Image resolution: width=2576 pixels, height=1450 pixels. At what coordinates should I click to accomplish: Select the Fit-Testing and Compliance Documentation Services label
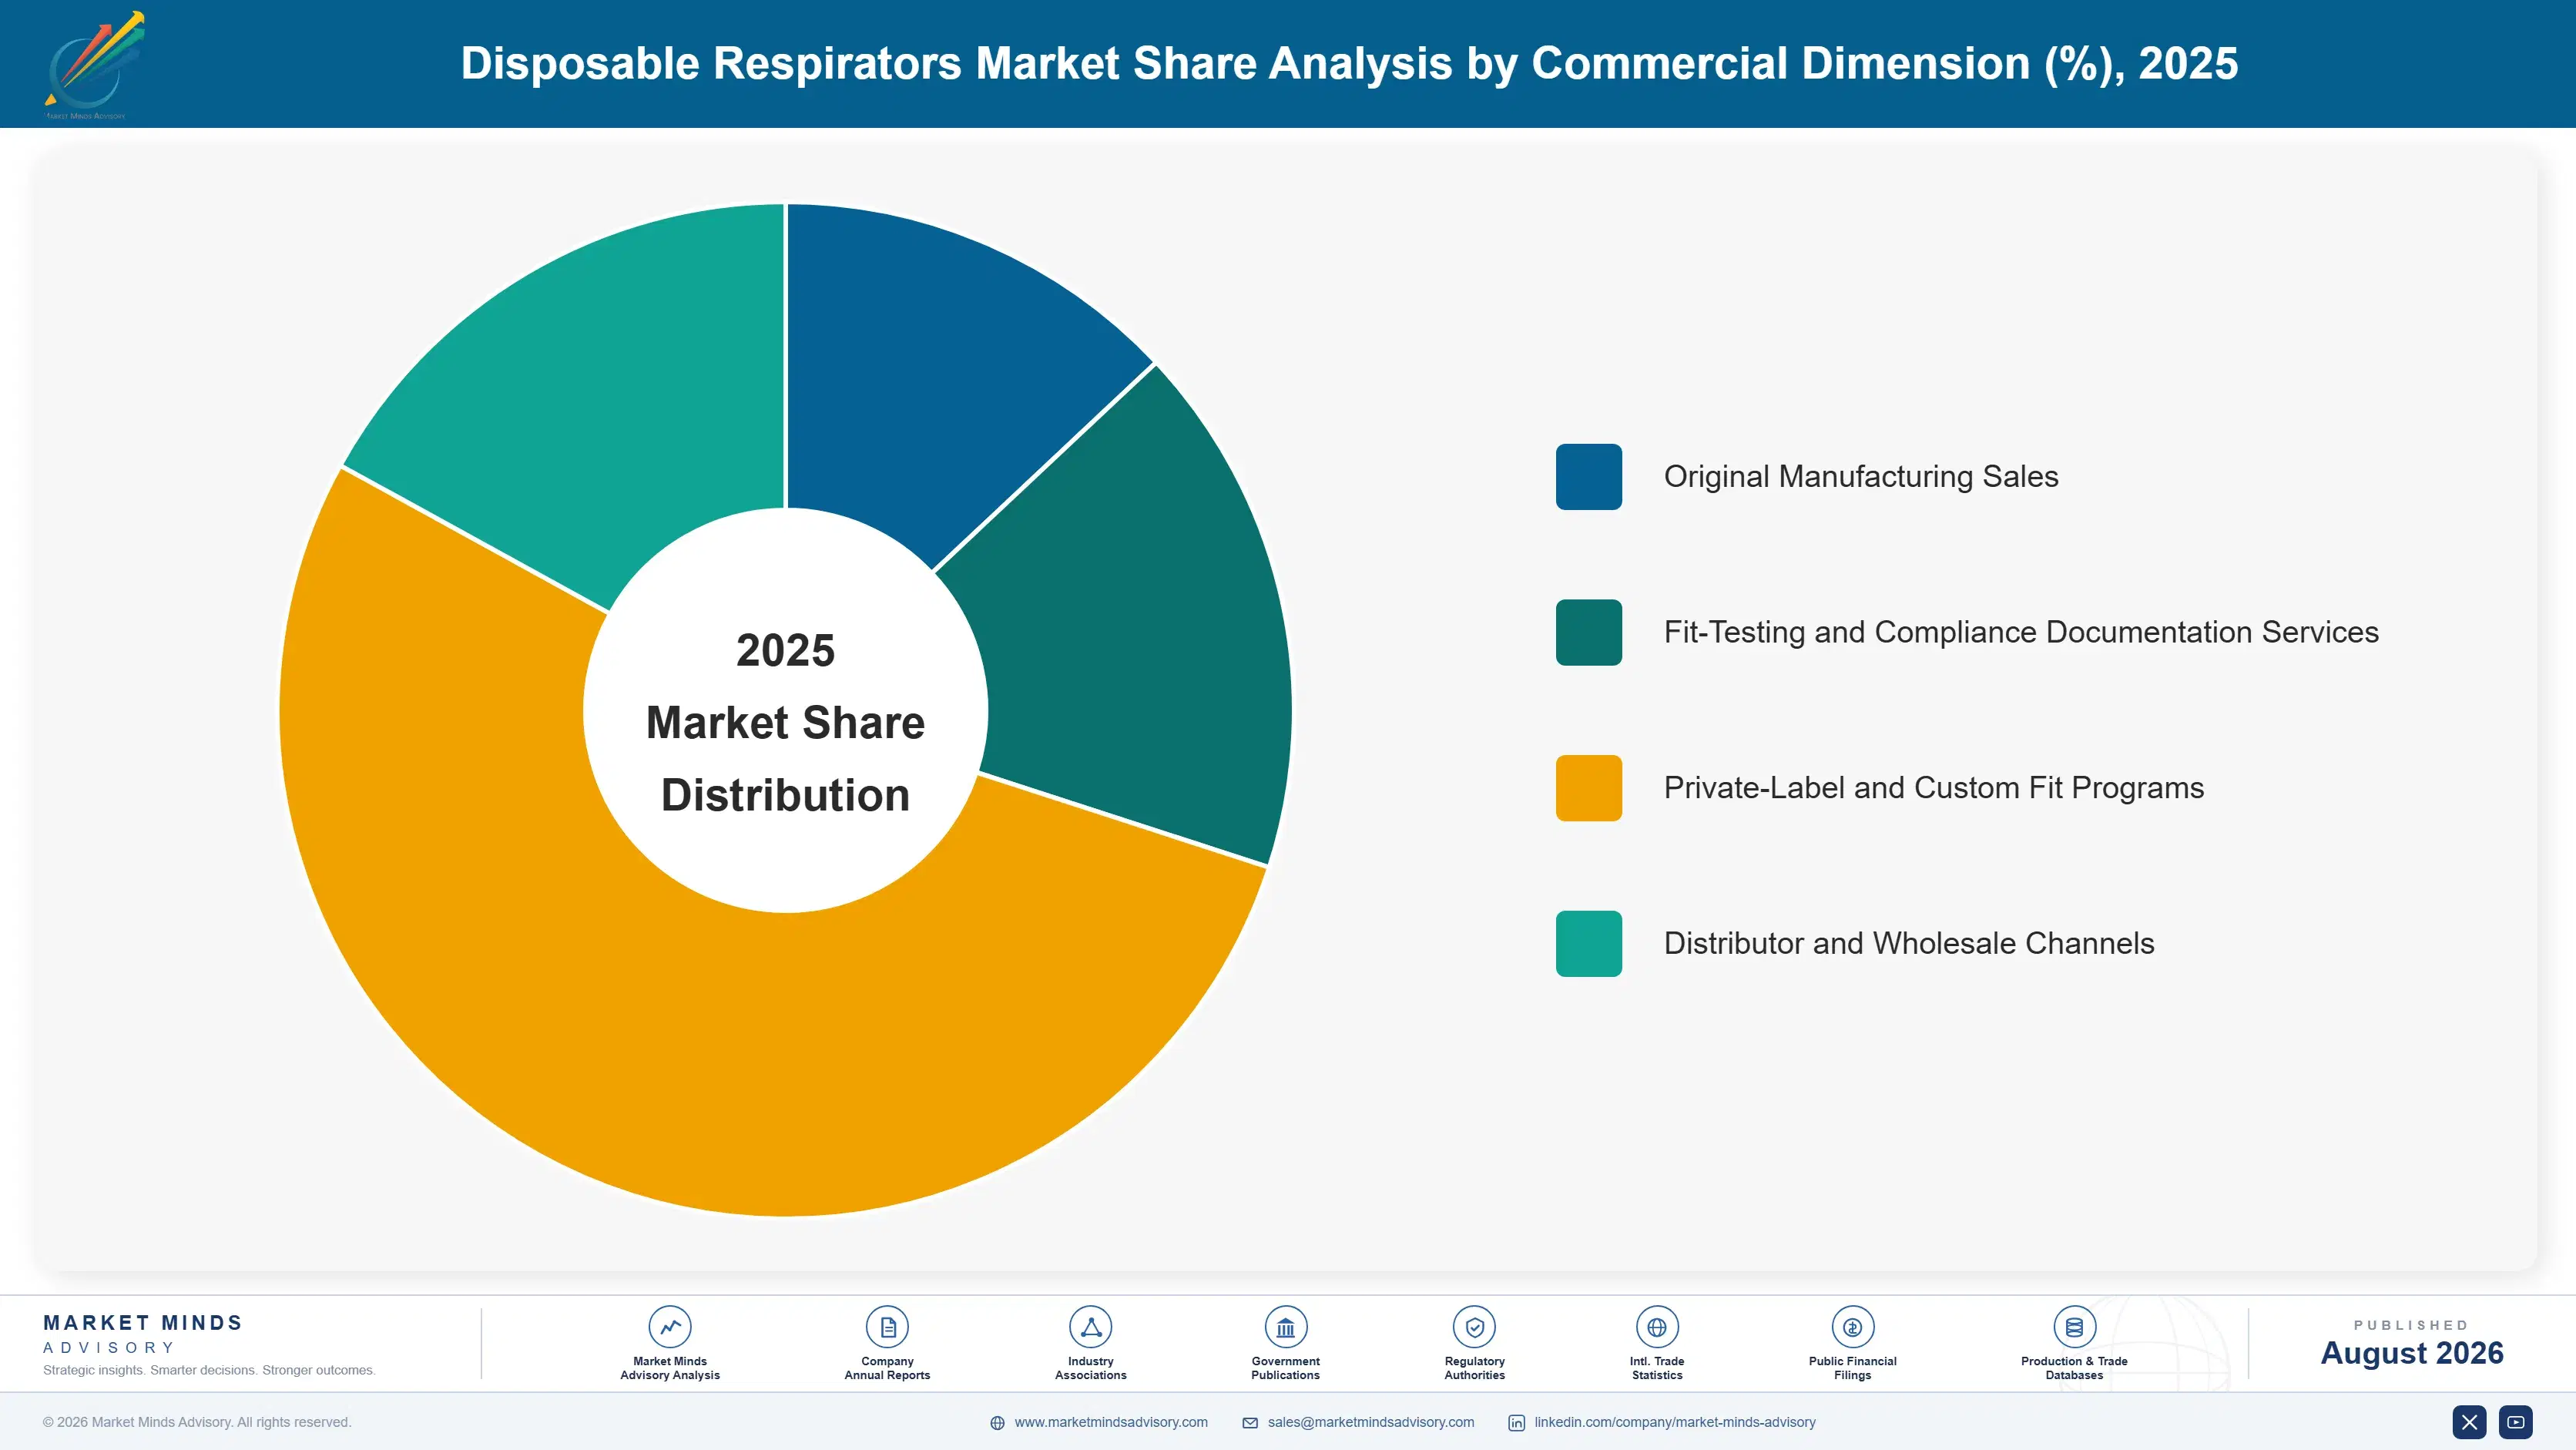[x=2021, y=632]
